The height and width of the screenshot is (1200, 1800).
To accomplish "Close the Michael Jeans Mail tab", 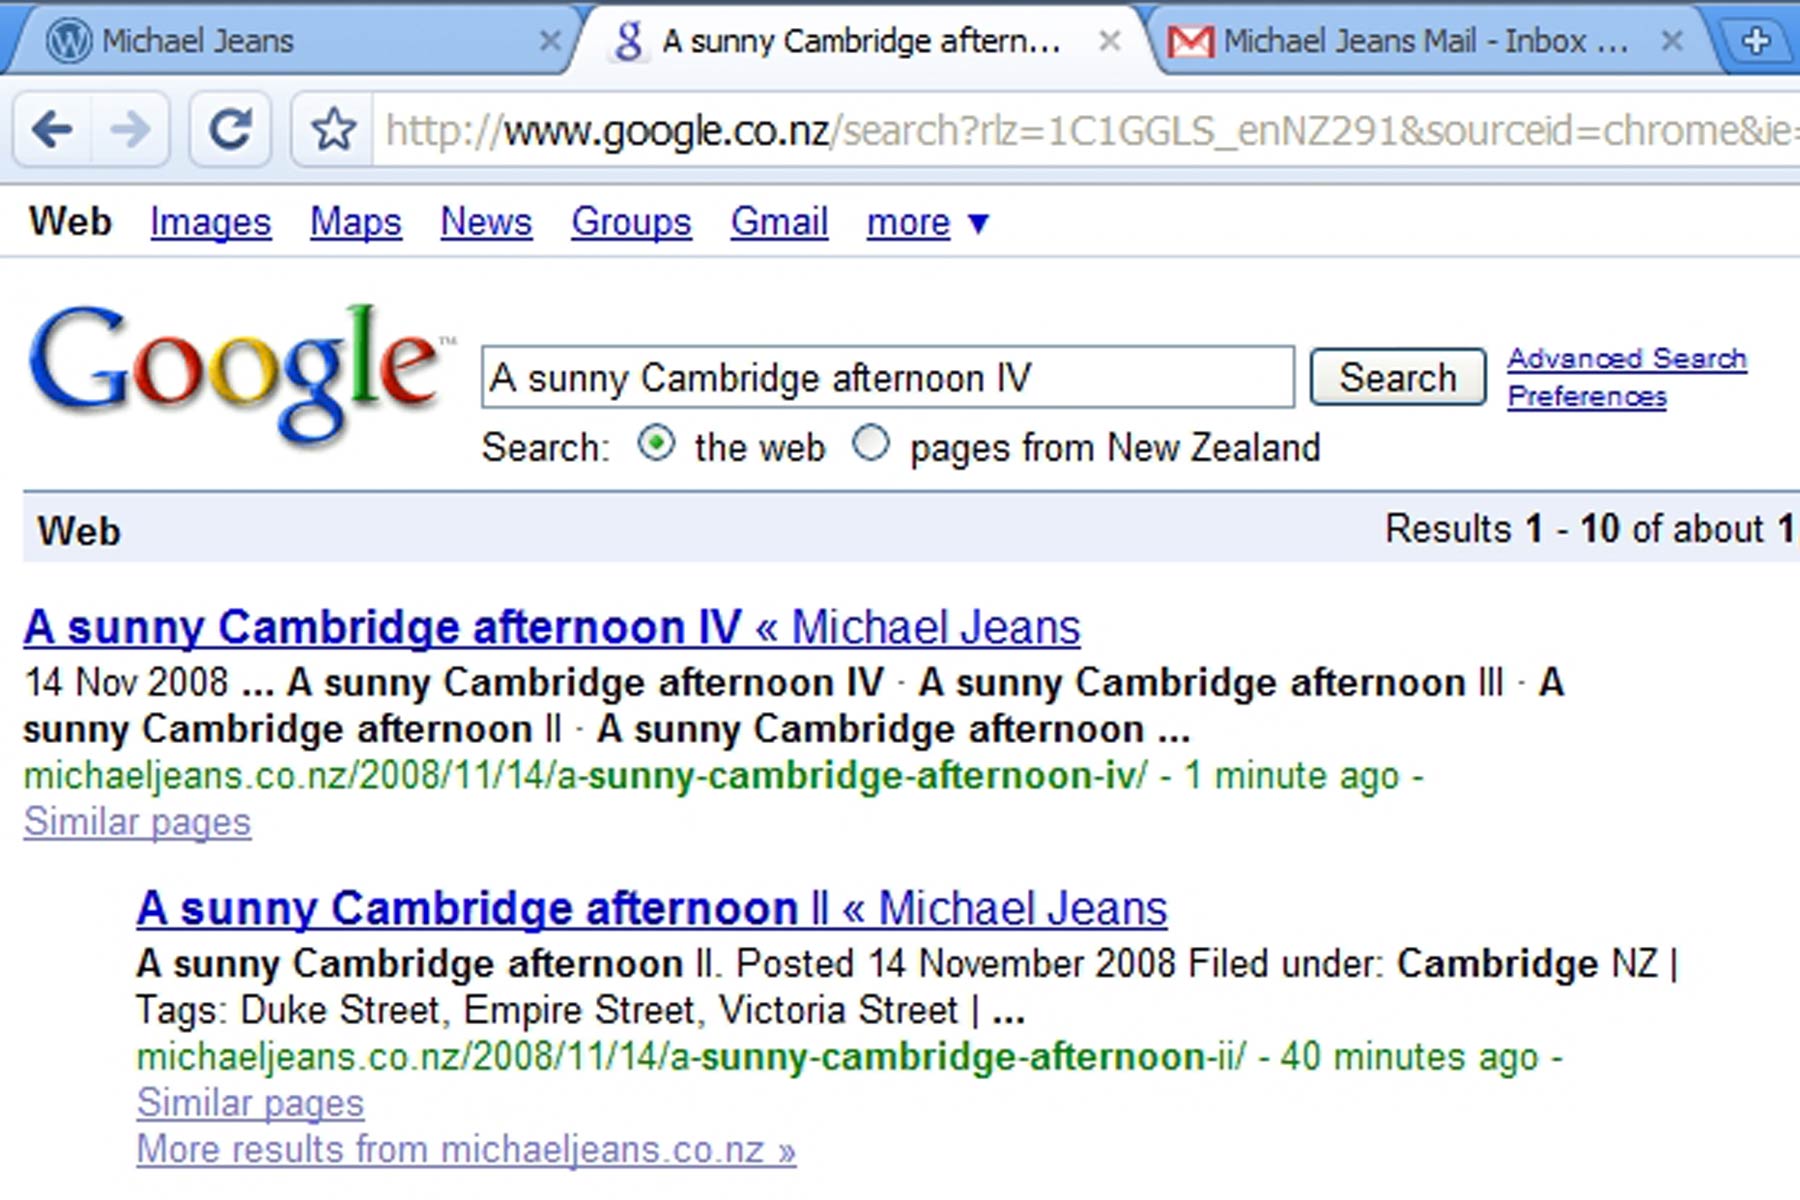I will tap(1671, 41).
